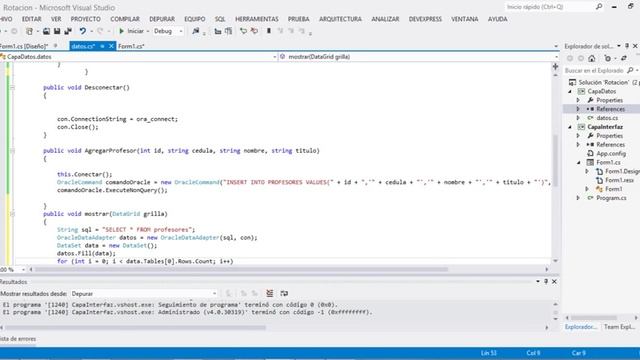
Task: Select Solución 'Rotacion' root node
Action: 603,82
